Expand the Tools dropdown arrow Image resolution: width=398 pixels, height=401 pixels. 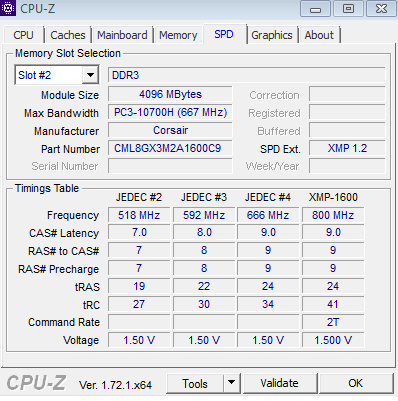coord(232,383)
